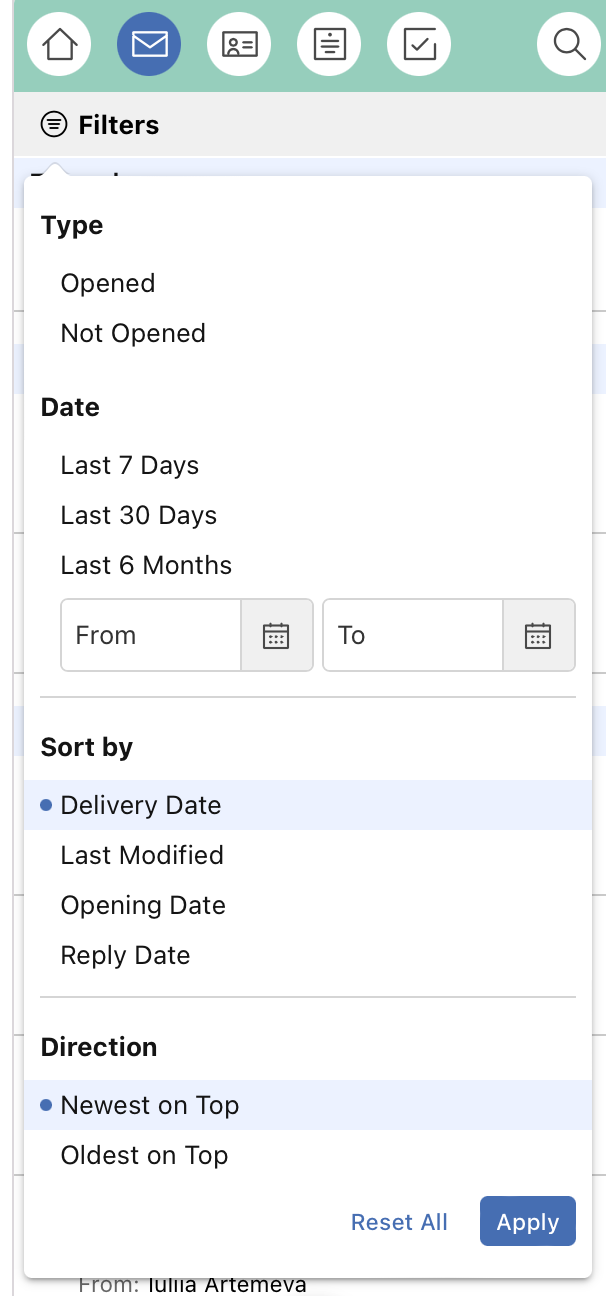Click the From date input field
Viewport: 606px width, 1296px height.
pyautogui.click(x=151, y=635)
